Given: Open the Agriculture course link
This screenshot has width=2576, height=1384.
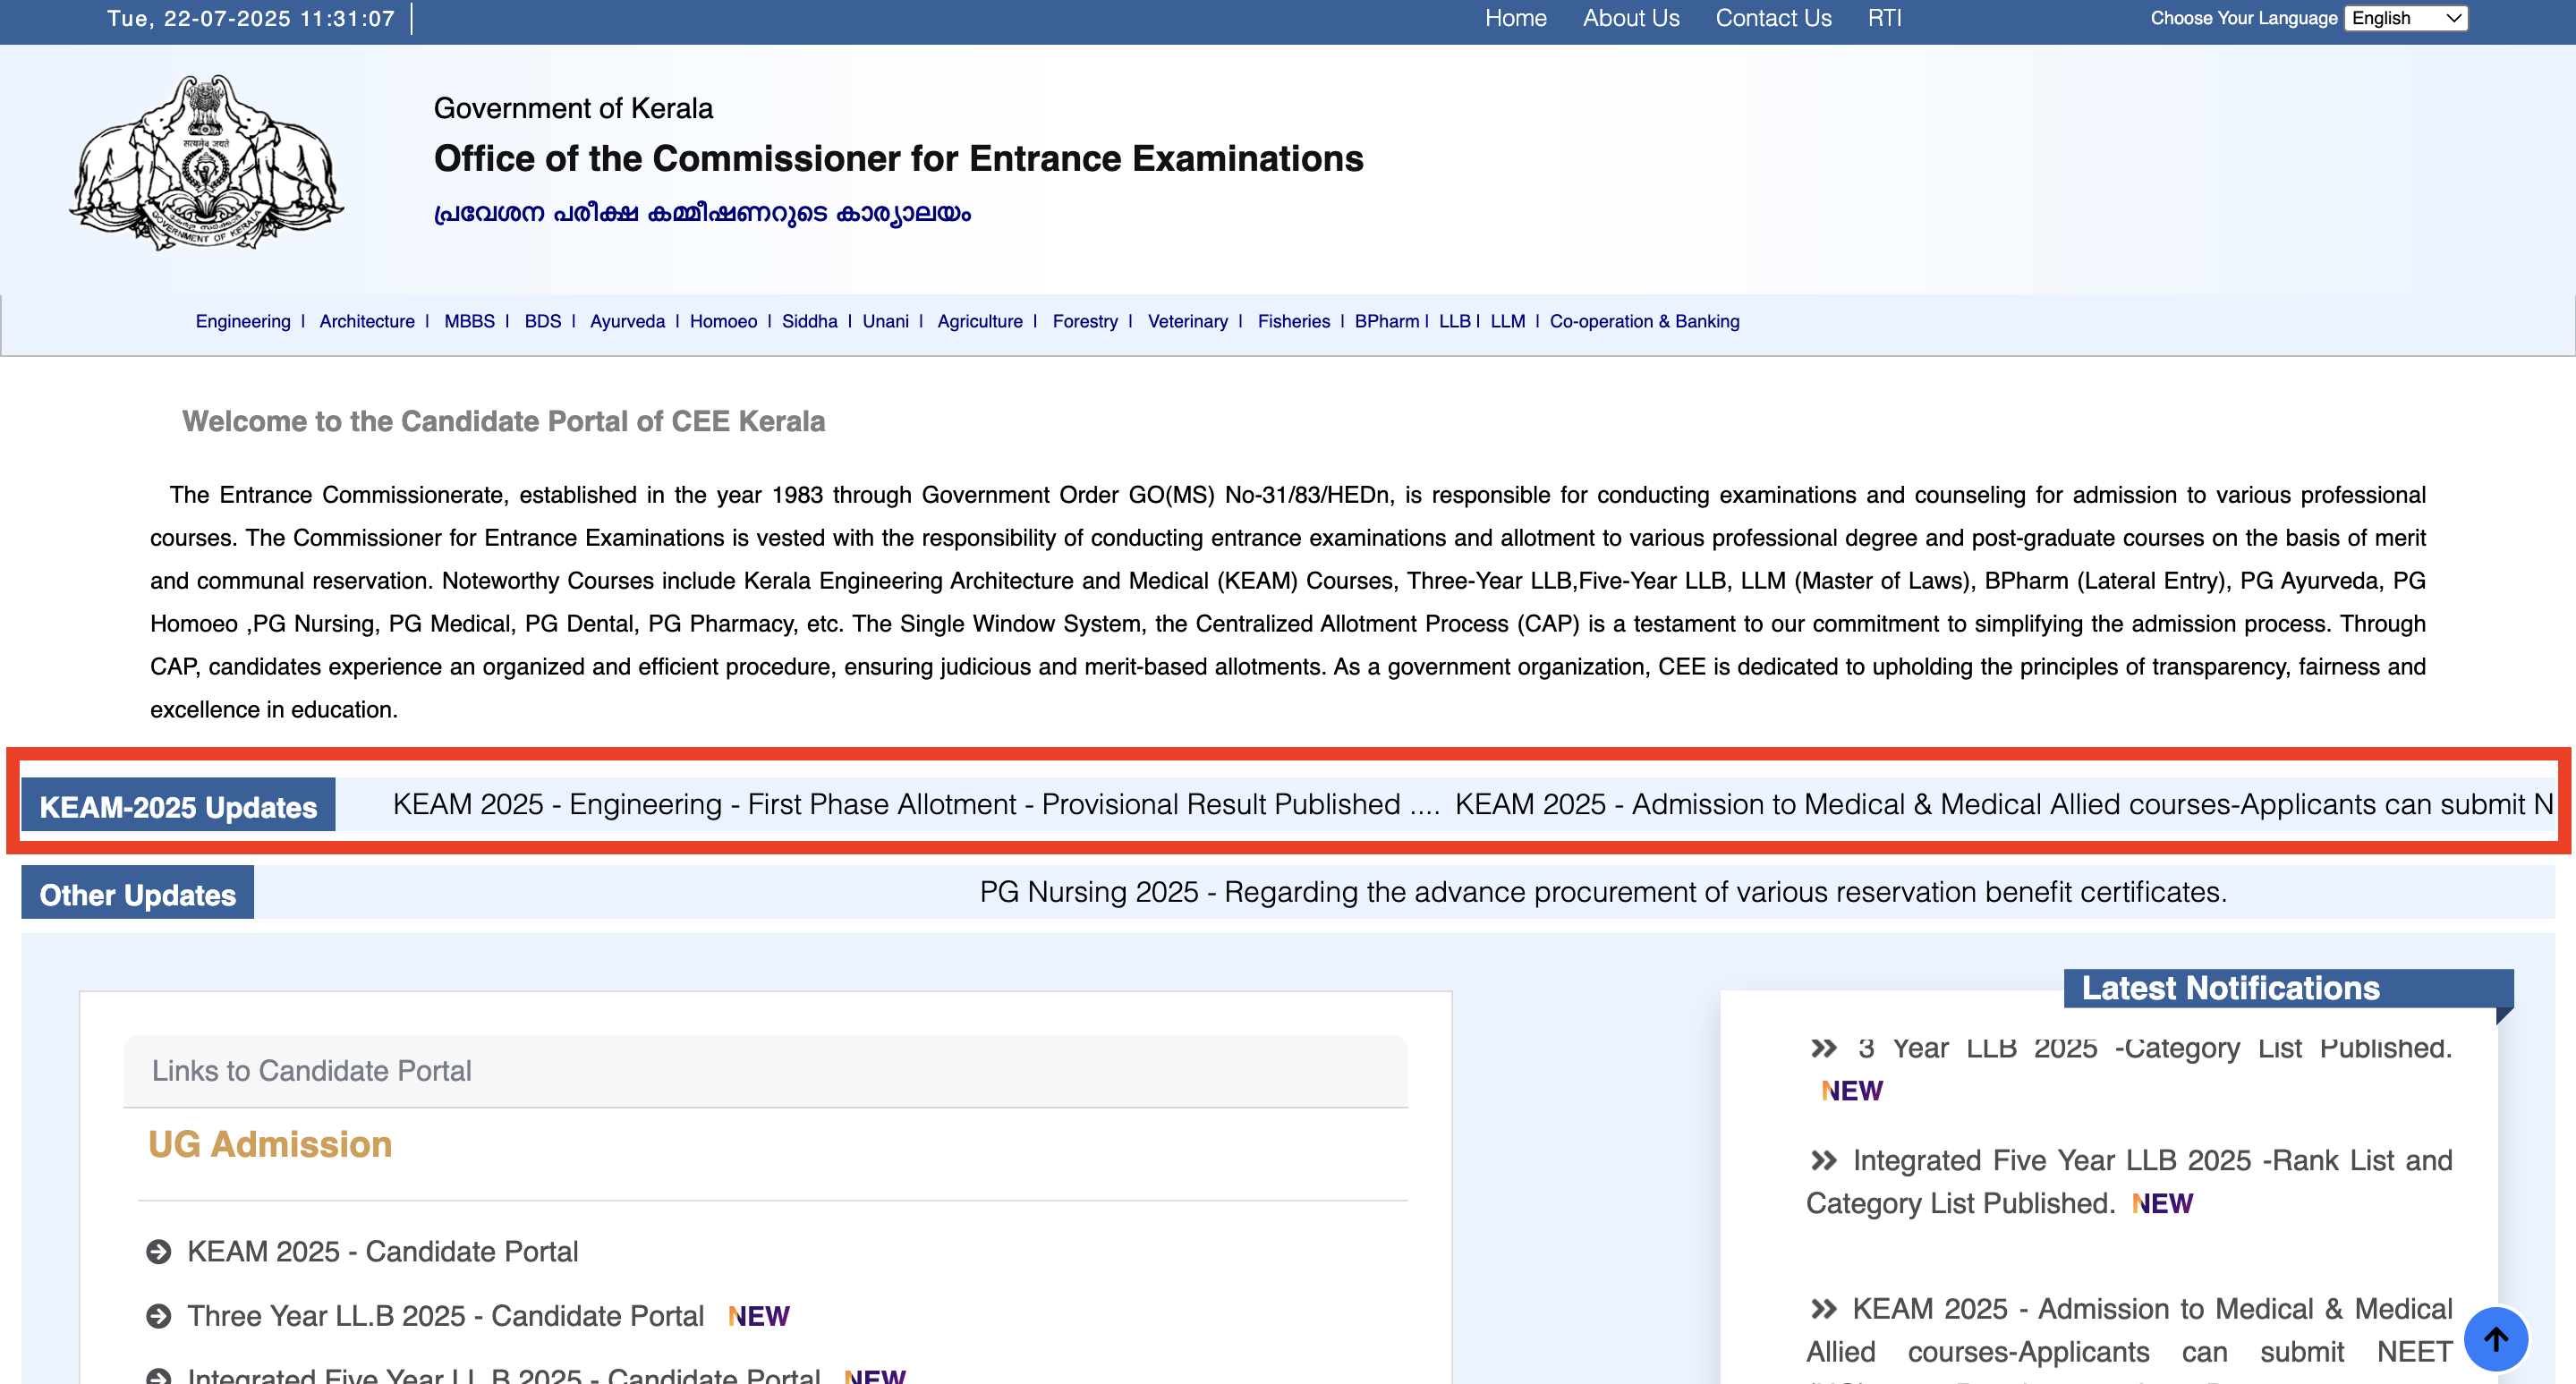Looking at the screenshot, I should click(x=980, y=321).
